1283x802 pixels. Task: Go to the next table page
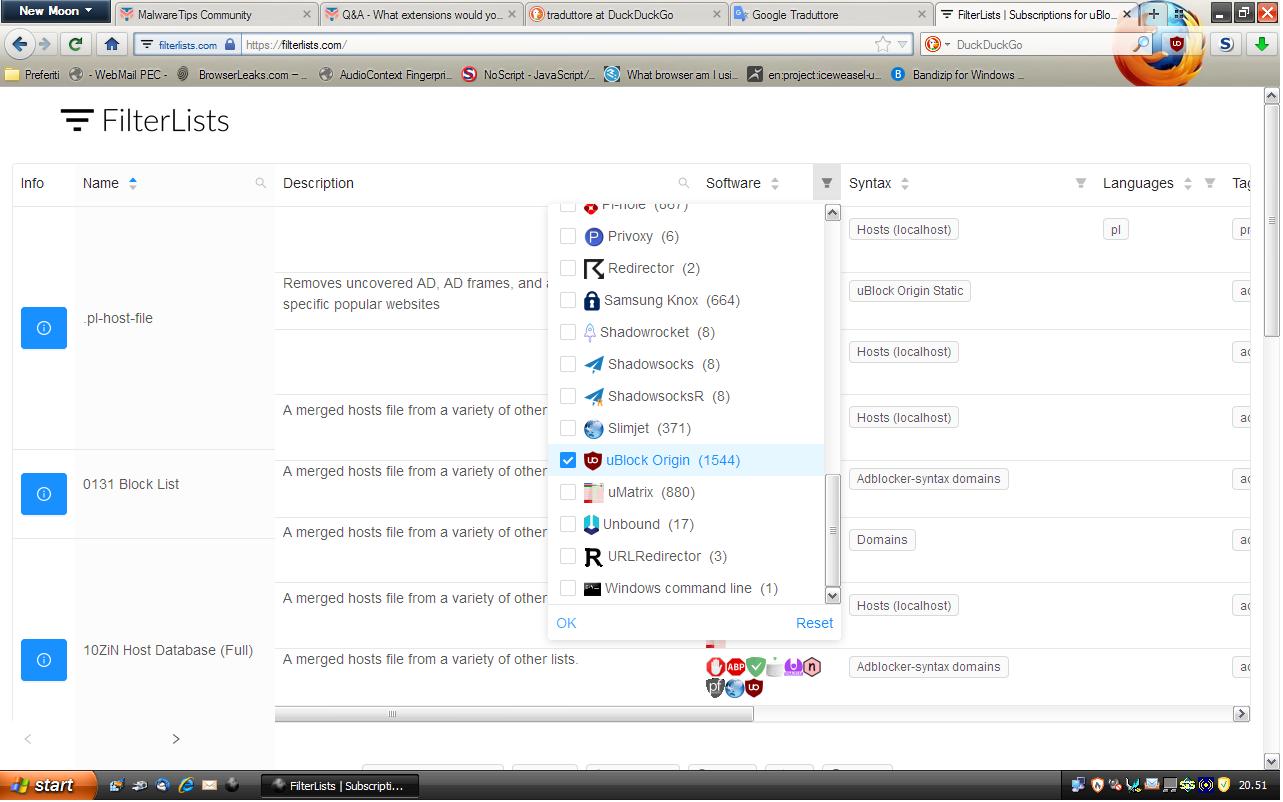tap(176, 739)
